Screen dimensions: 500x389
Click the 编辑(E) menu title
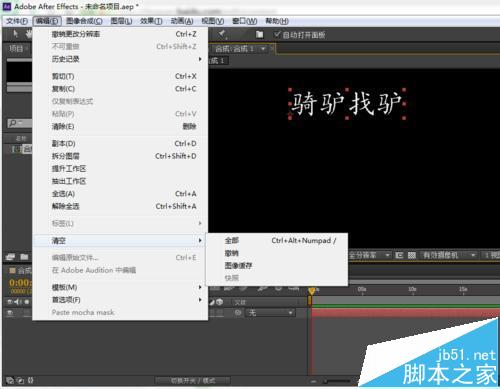point(47,21)
